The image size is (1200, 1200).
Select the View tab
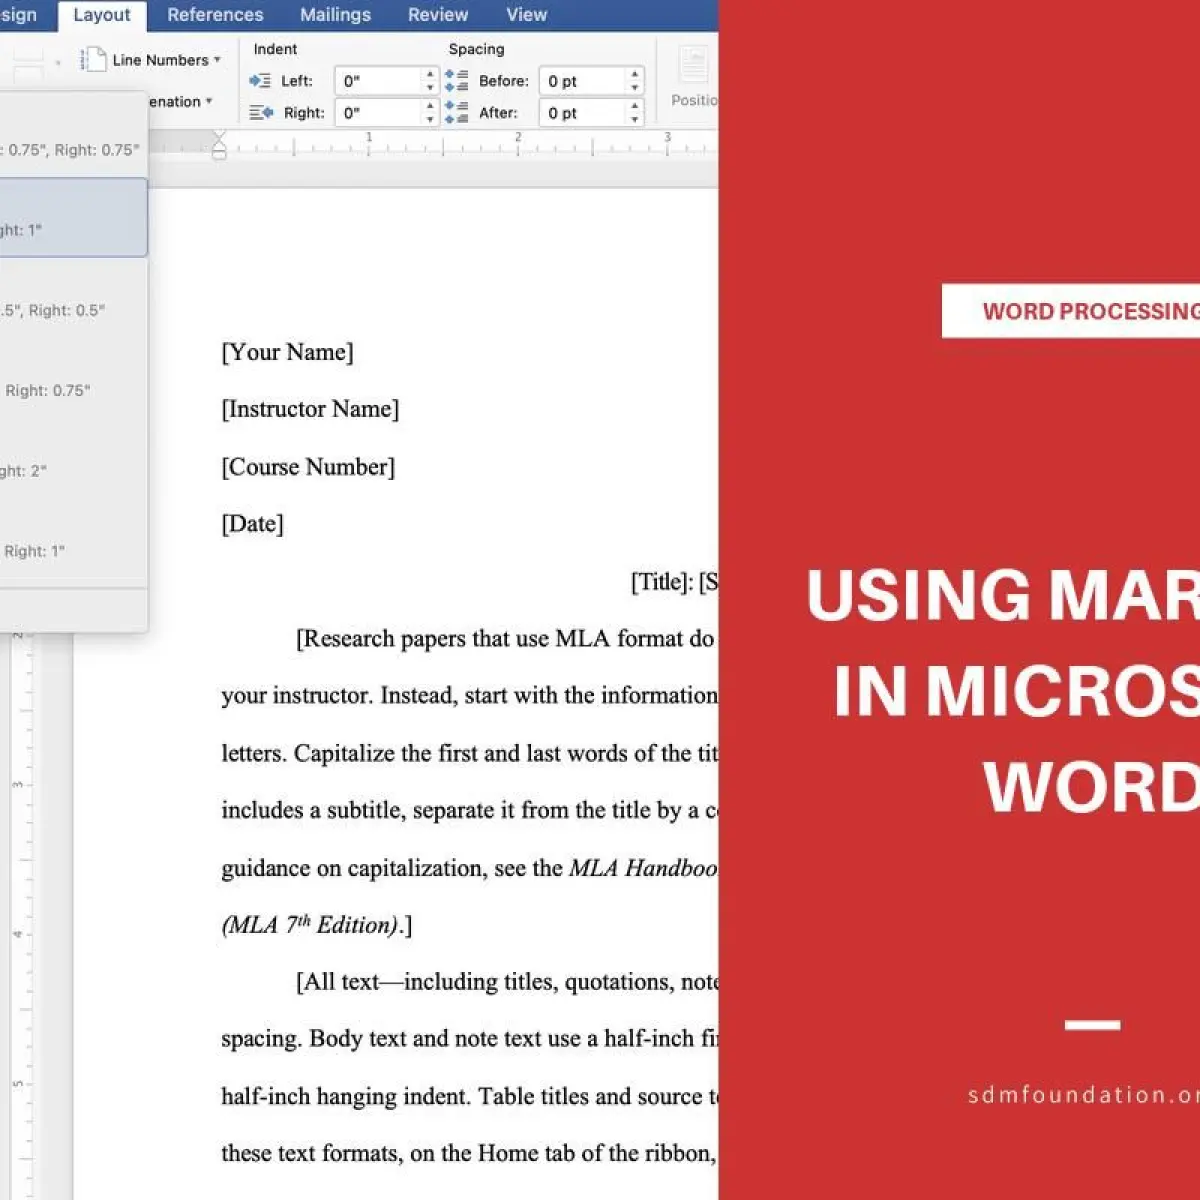(x=526, y=15)
